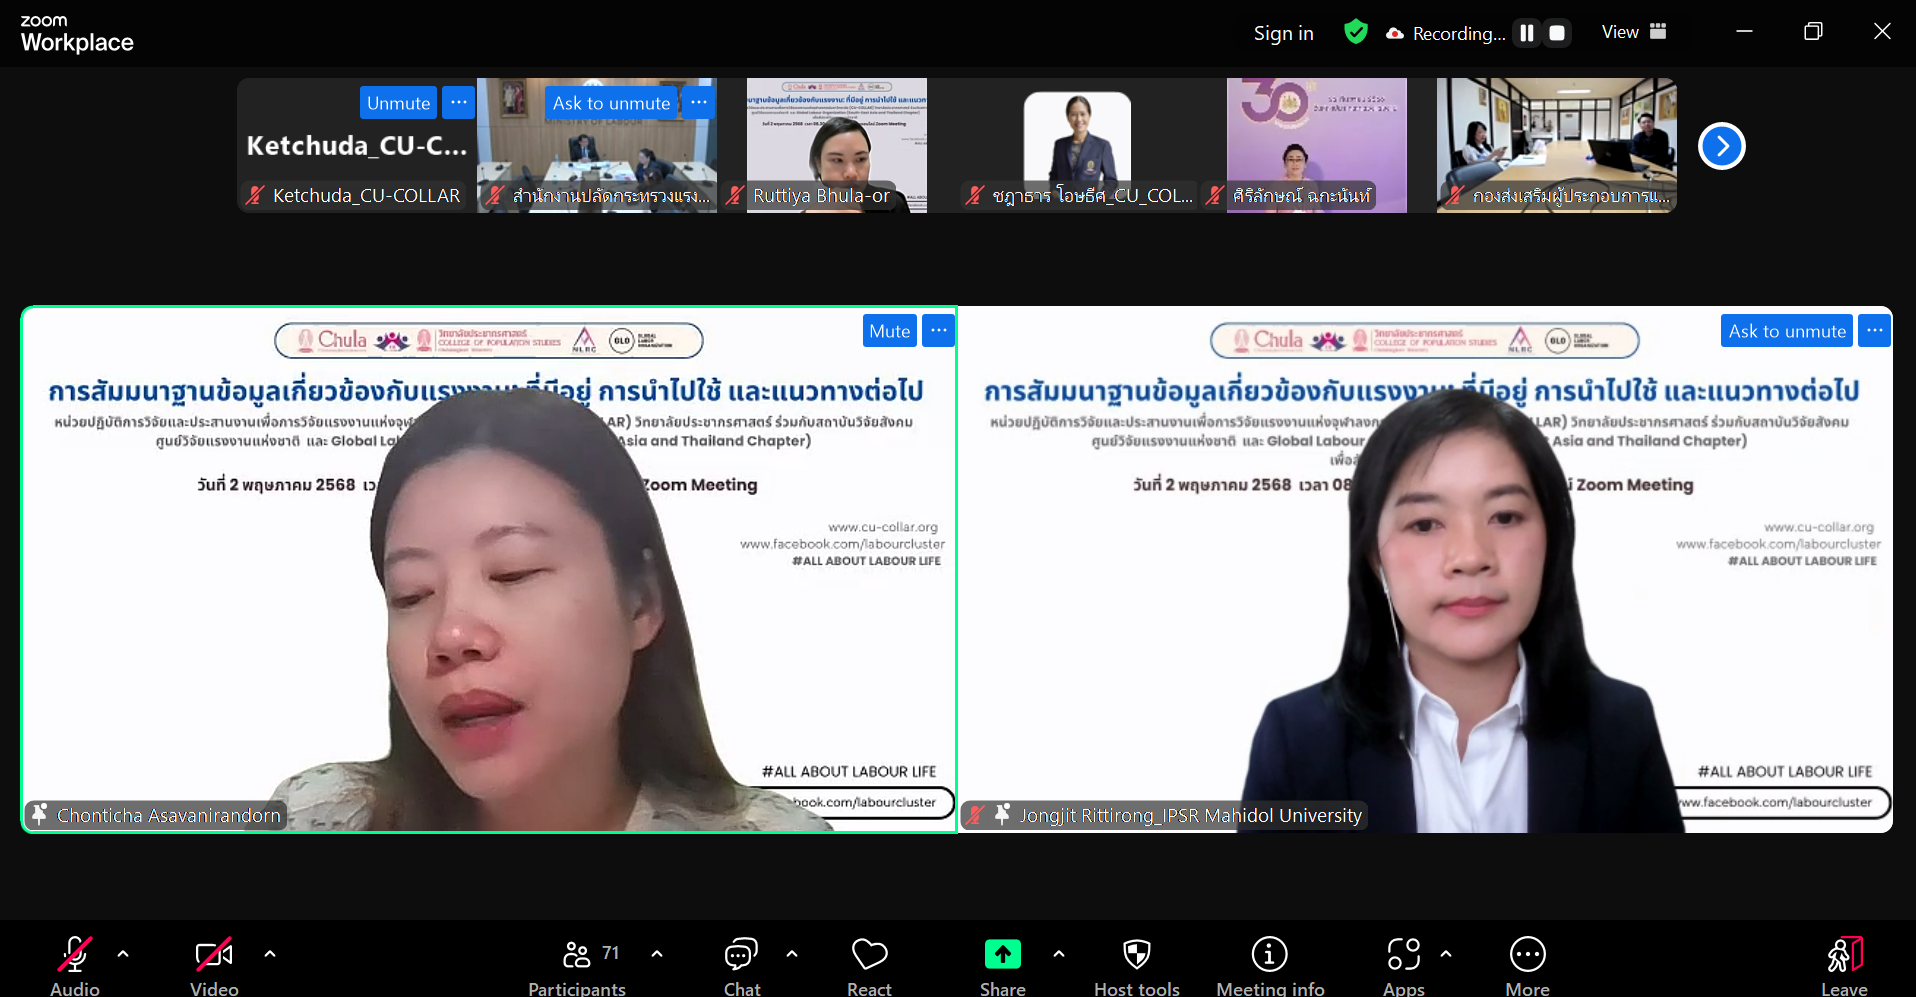1916x997 pixels.
Task: Click the Leave meeting icon
Action: coord(1844,956)
